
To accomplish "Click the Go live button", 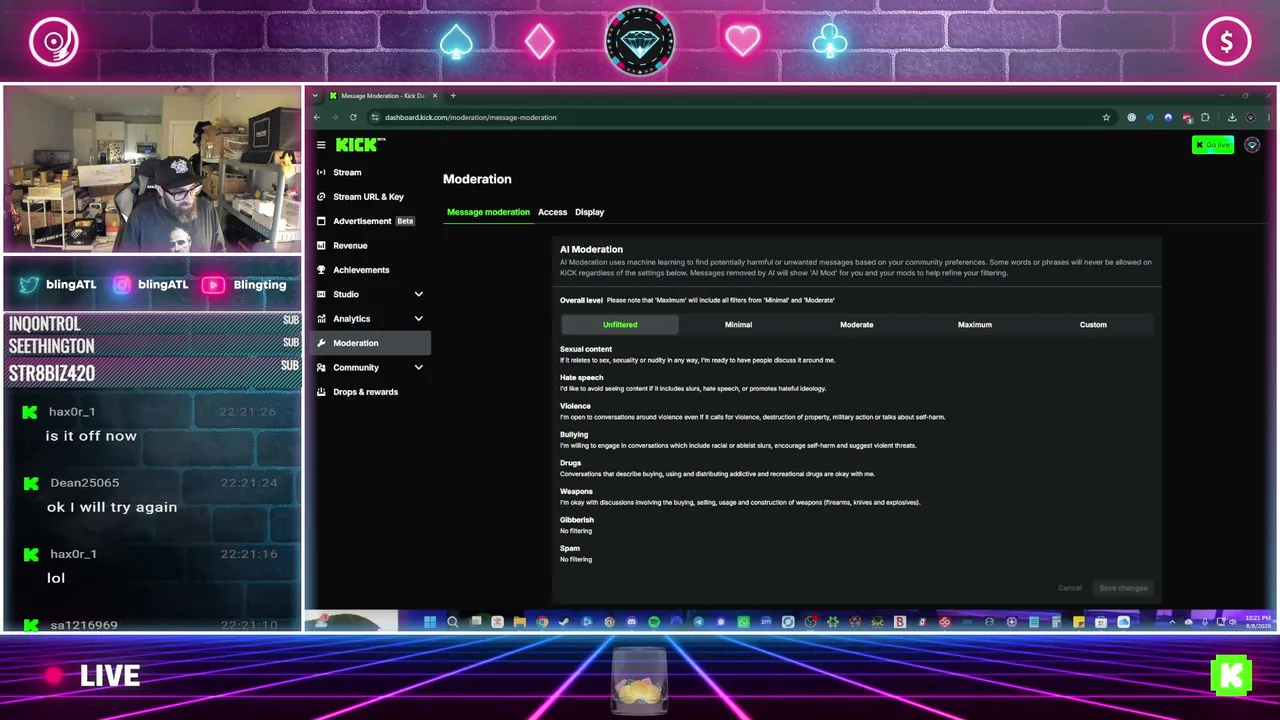I will click(x=1213, y=145).
